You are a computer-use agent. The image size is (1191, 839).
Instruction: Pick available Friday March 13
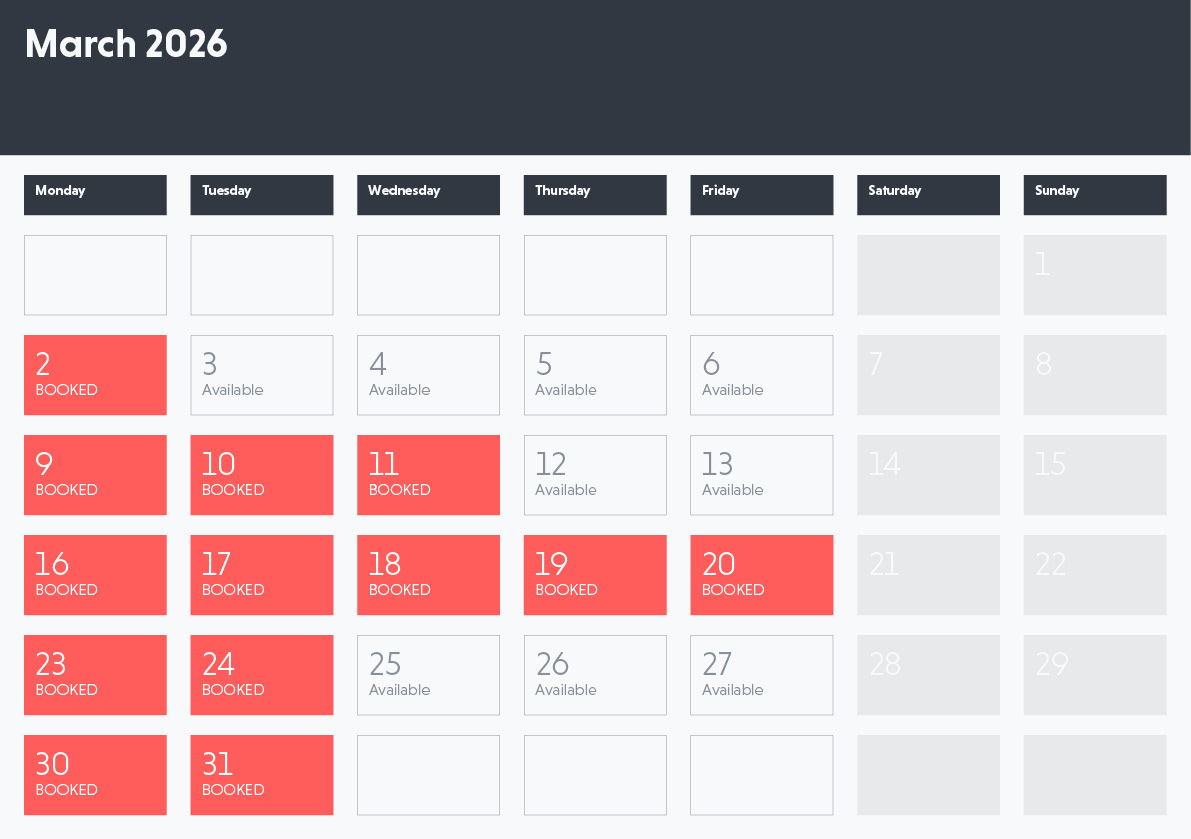(761, 475)
